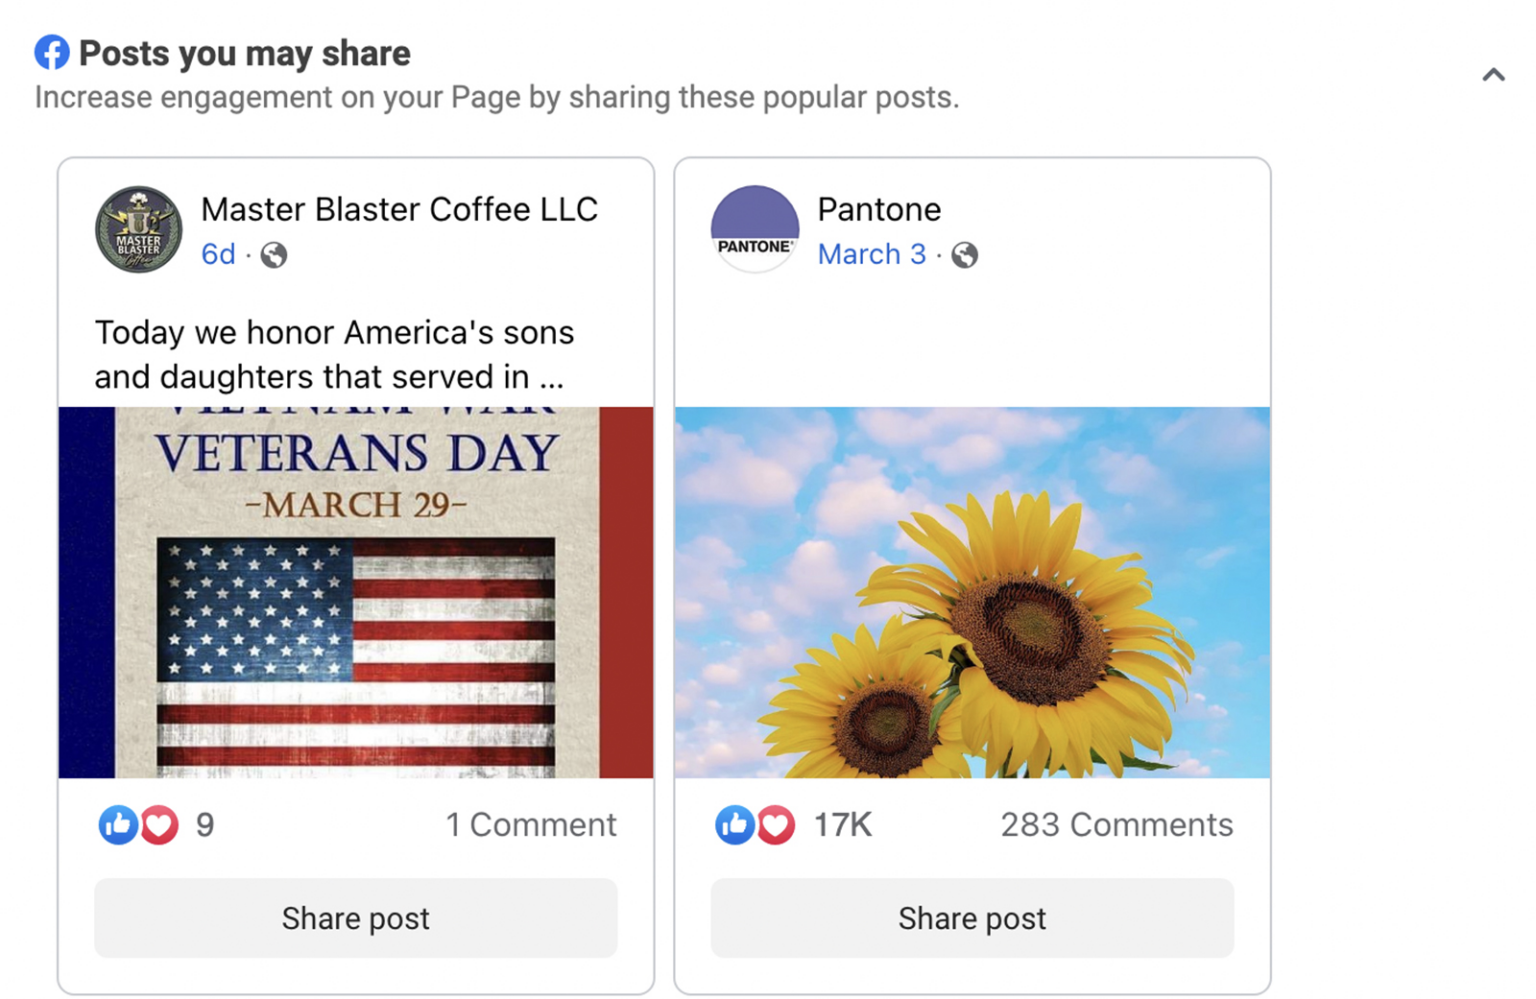Share the Veterans Day post

356,918
